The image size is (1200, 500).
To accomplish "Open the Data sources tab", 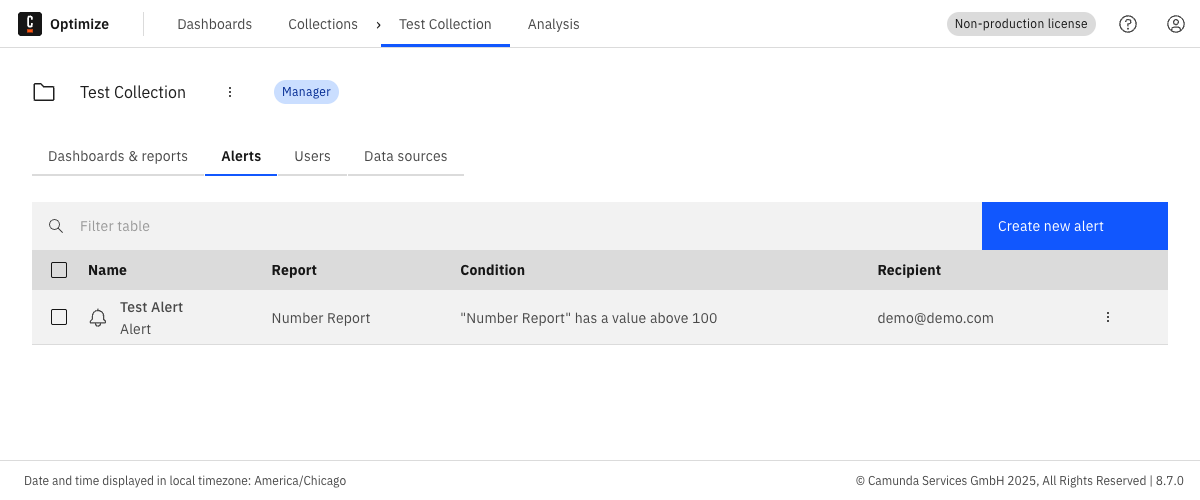I will tap(405, 156).
